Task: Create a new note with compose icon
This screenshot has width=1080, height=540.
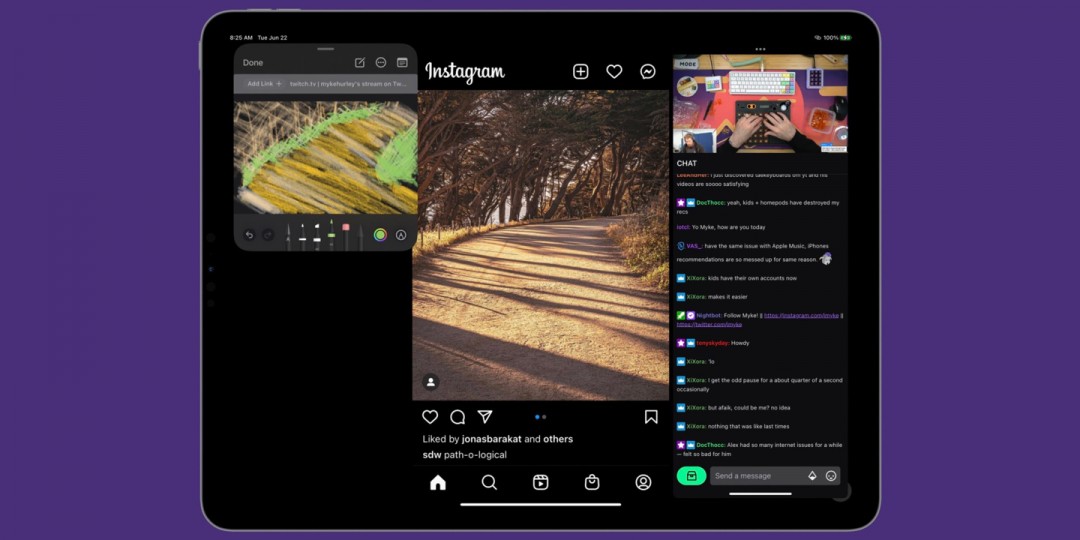Action: coord(360,63)
